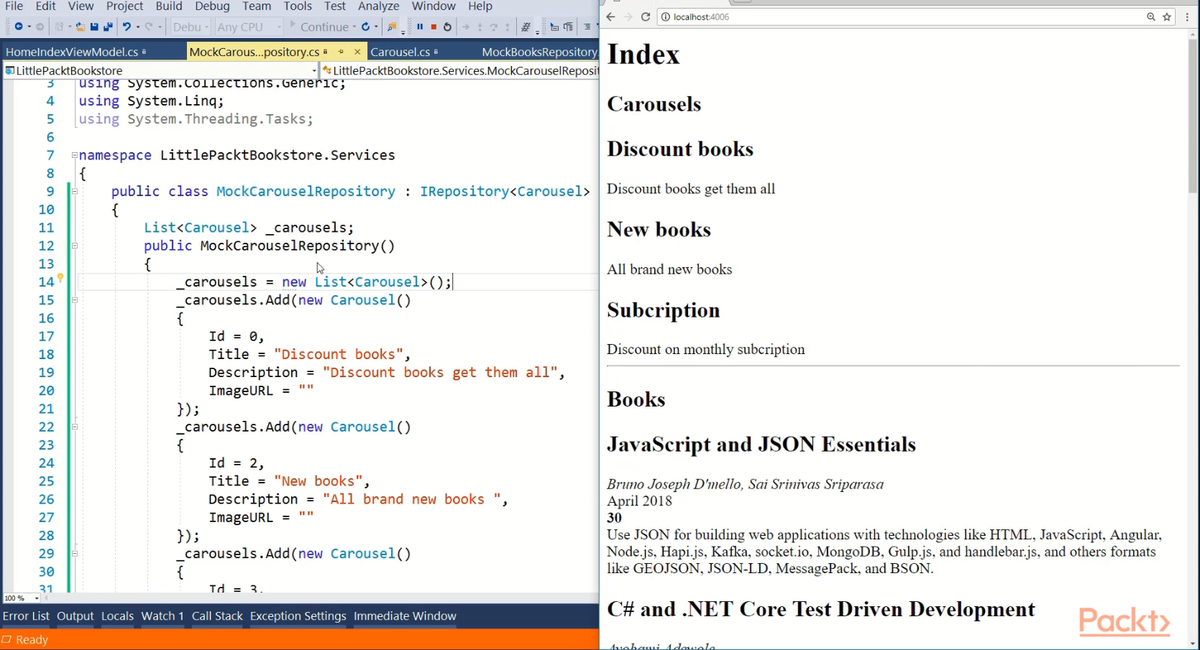Image resolution: width=1200 pixels, height=650 pixels.
Task: Open the Any CPU platform dropdown
Action: pos(248,27)
